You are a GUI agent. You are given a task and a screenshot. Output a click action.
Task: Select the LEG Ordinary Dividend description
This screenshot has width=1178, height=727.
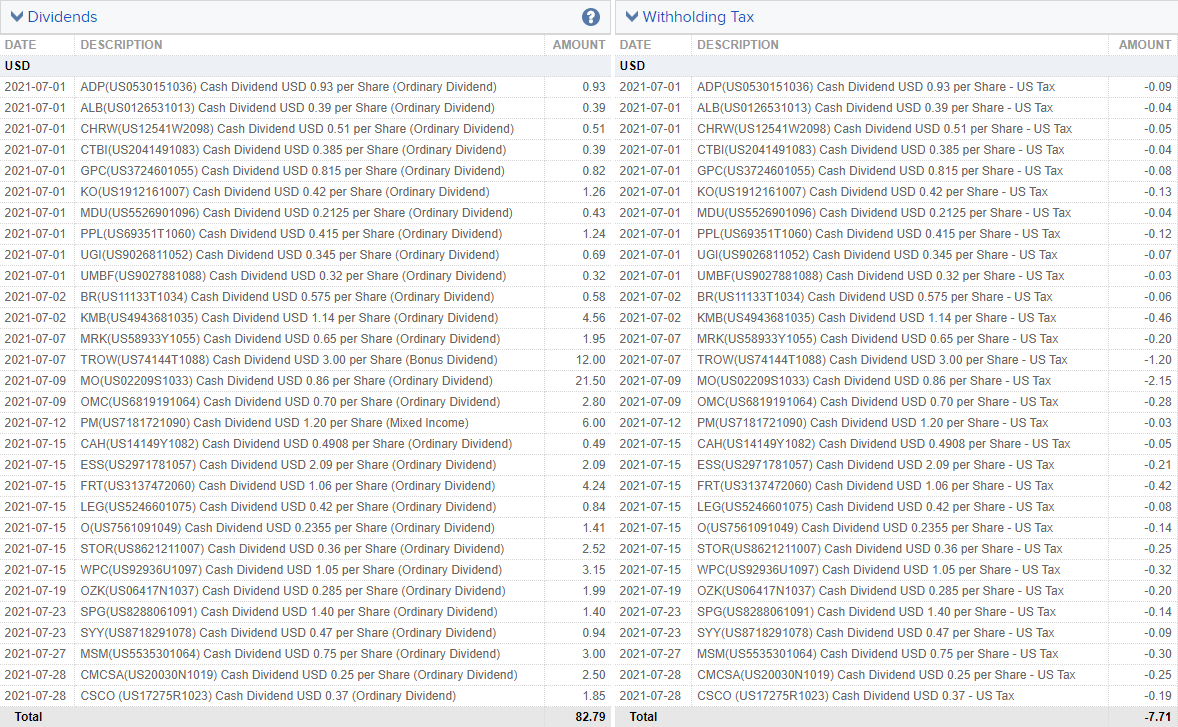(x=288, y=508)
